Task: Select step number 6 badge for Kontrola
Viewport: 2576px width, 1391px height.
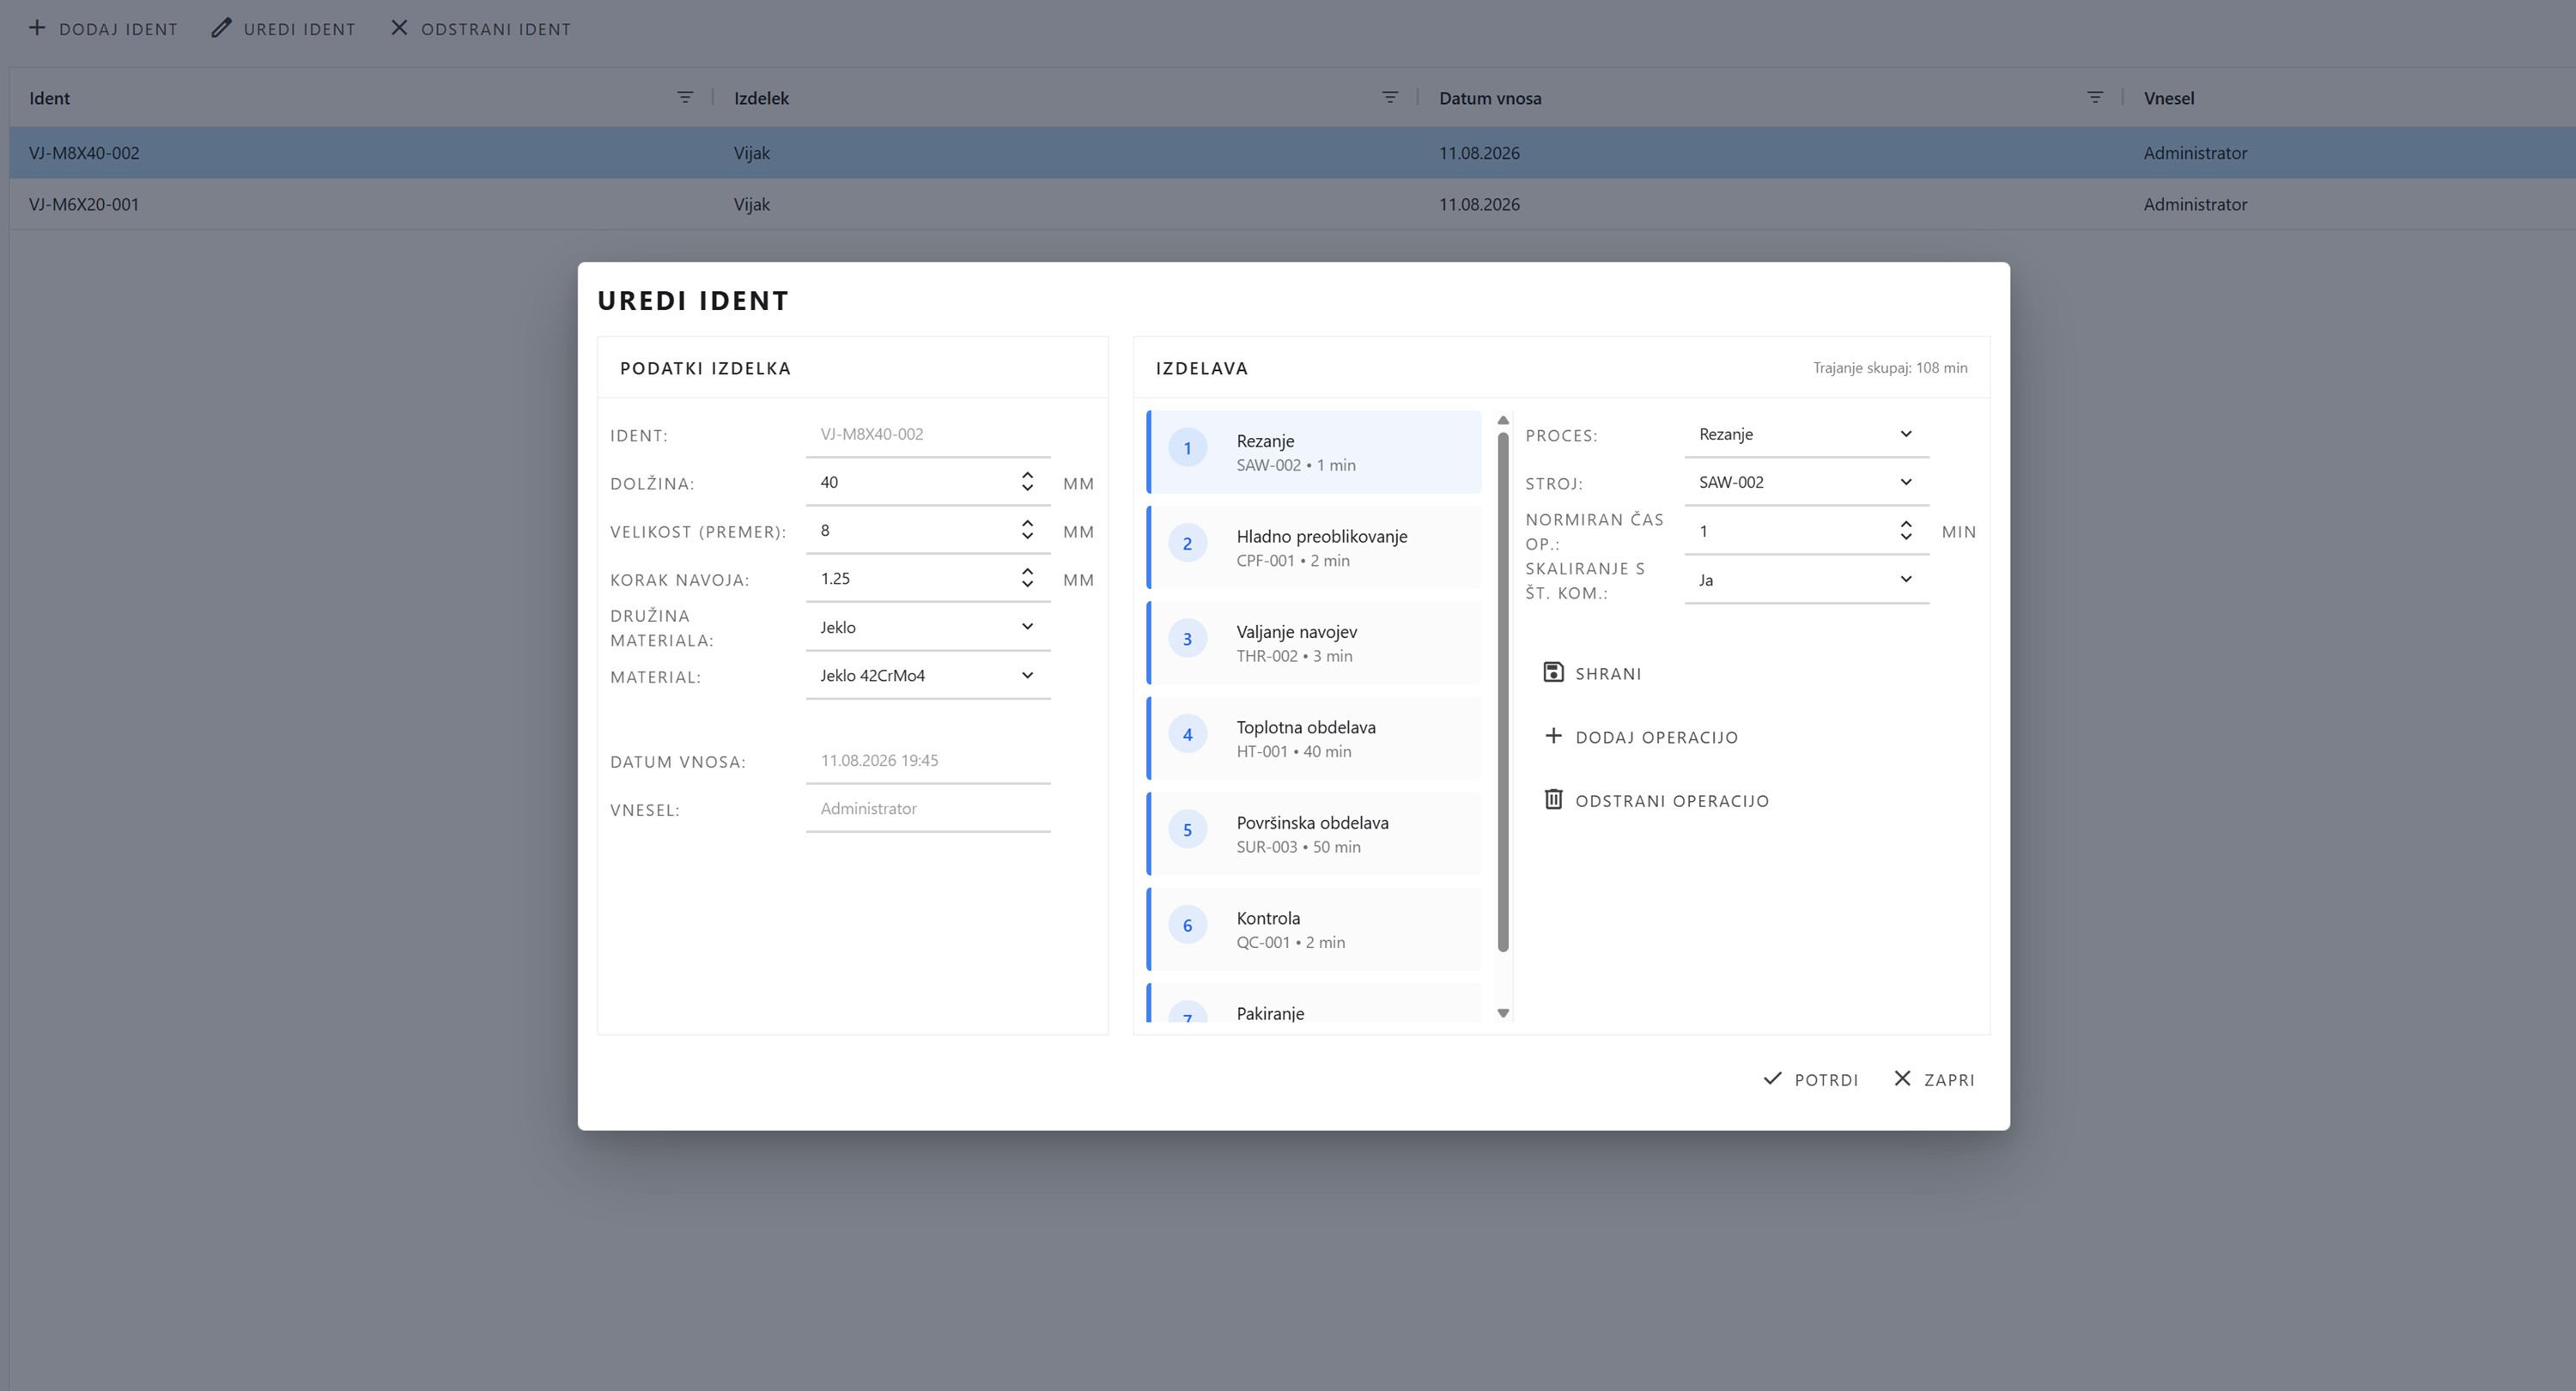Action: point(1188,926)
